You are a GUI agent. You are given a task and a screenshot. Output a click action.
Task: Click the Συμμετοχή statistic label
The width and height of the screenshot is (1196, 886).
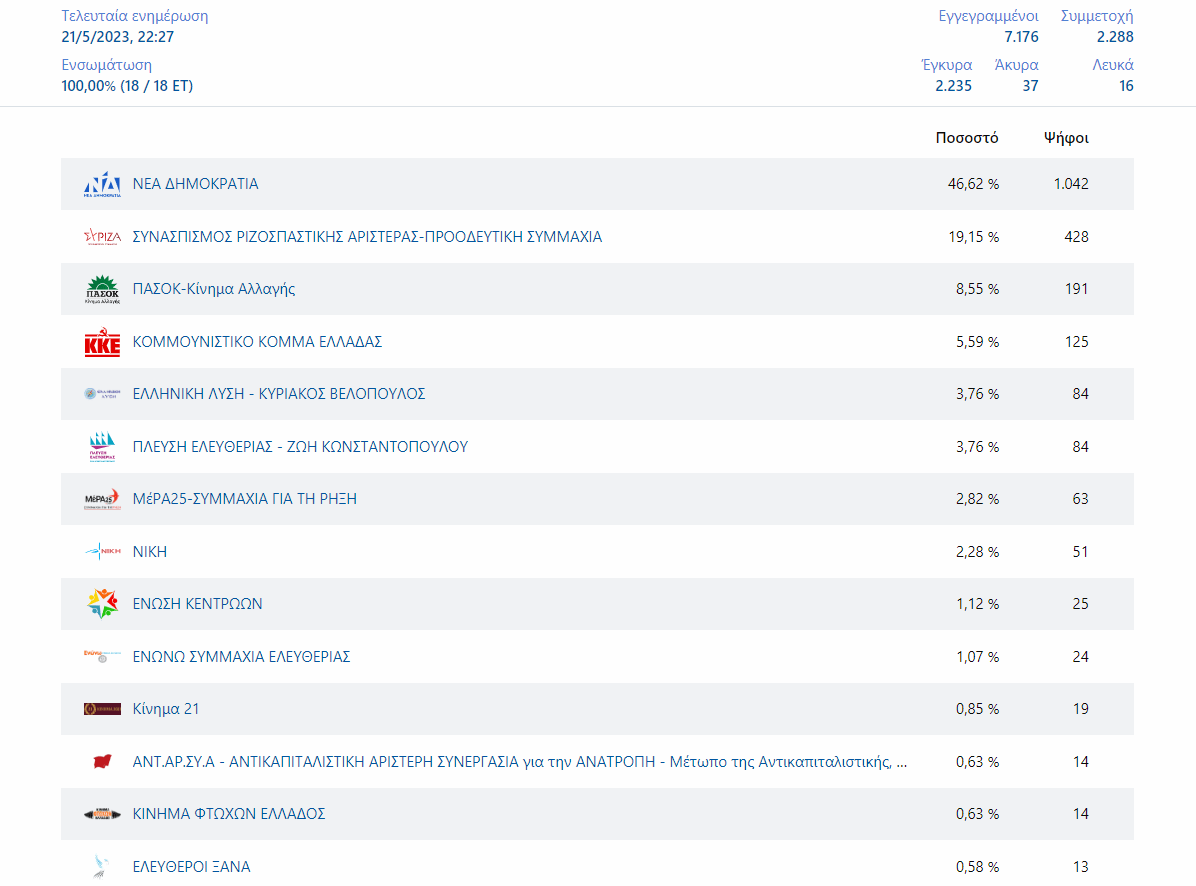point(1097,16)
